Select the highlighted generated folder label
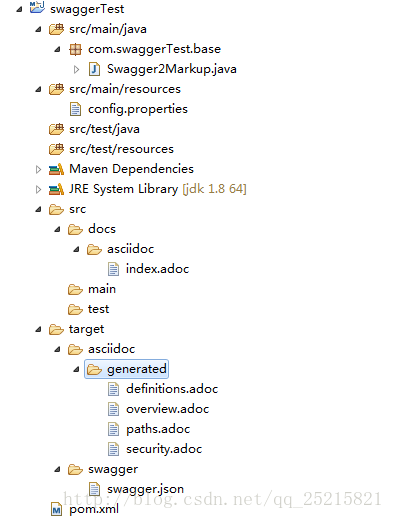Screen dimensions: 394x519 point(137,369)
